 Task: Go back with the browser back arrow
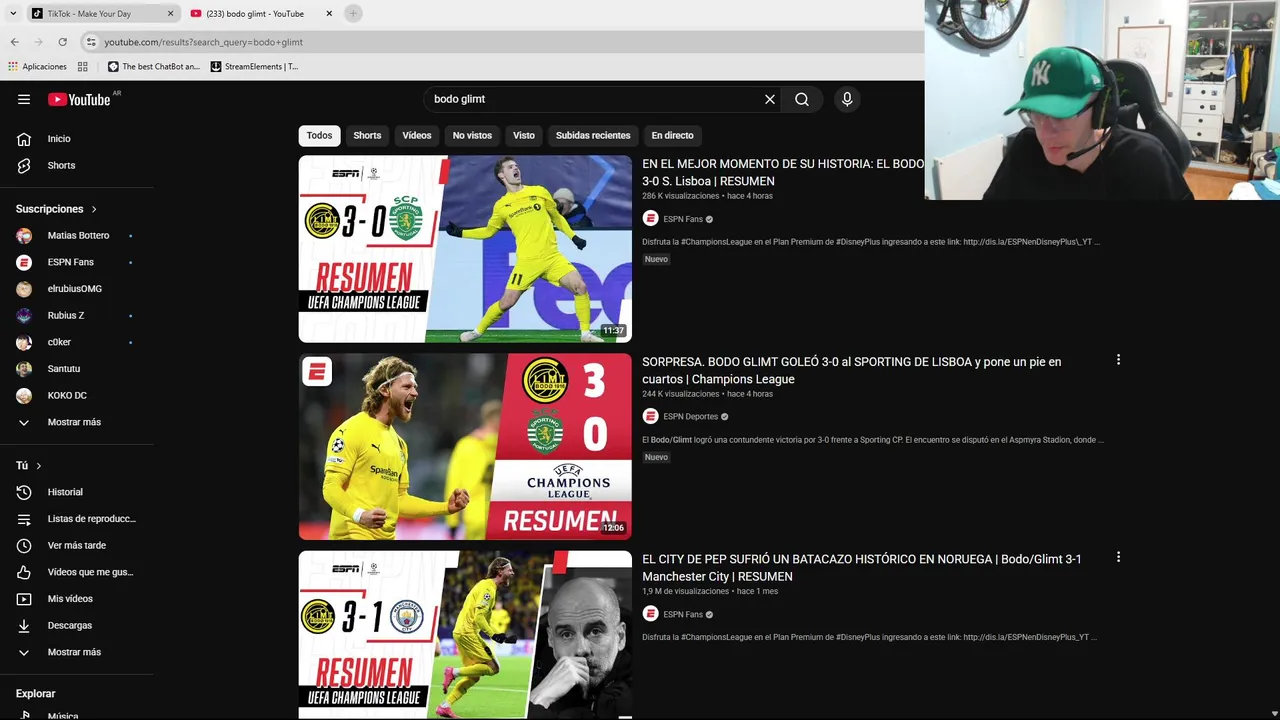(14, 42)
